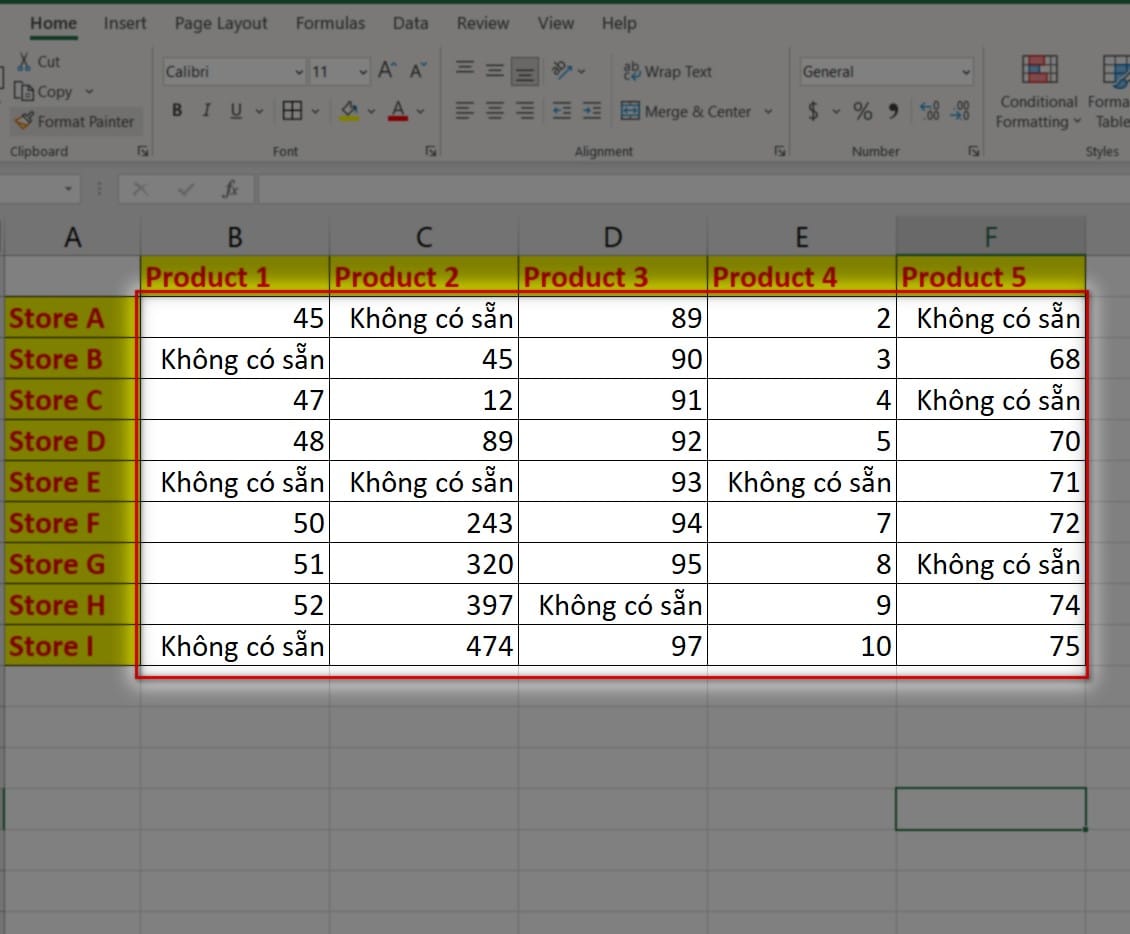Screen dimensions: 1130x934
Task: Toggle Bold formatting
Action: [x=177, y=111]
